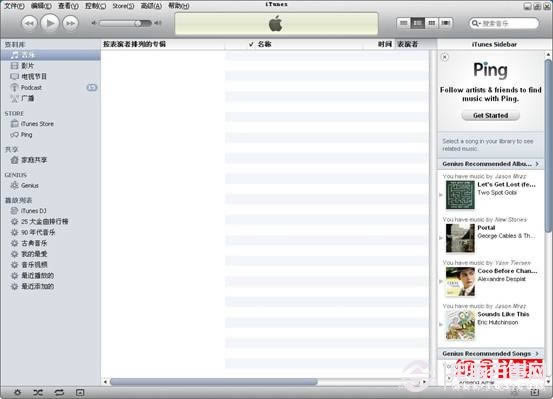Close the Ping promo panel
The image size is (553, 399).
coord(445,57)
